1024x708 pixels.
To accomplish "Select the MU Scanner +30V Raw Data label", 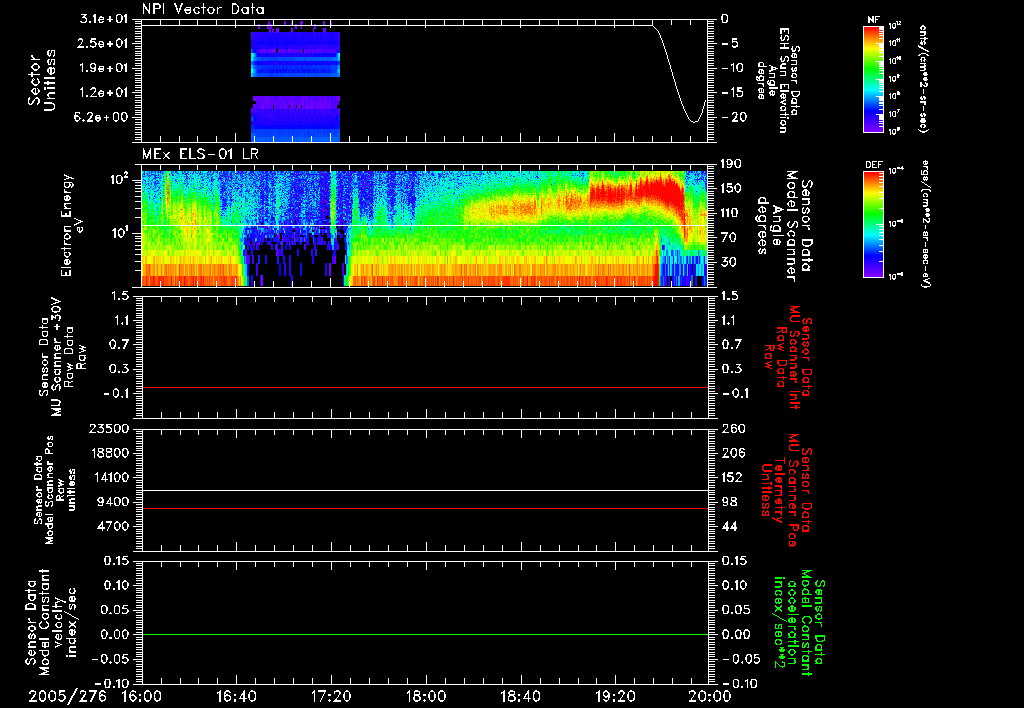I will click(62, 358).
